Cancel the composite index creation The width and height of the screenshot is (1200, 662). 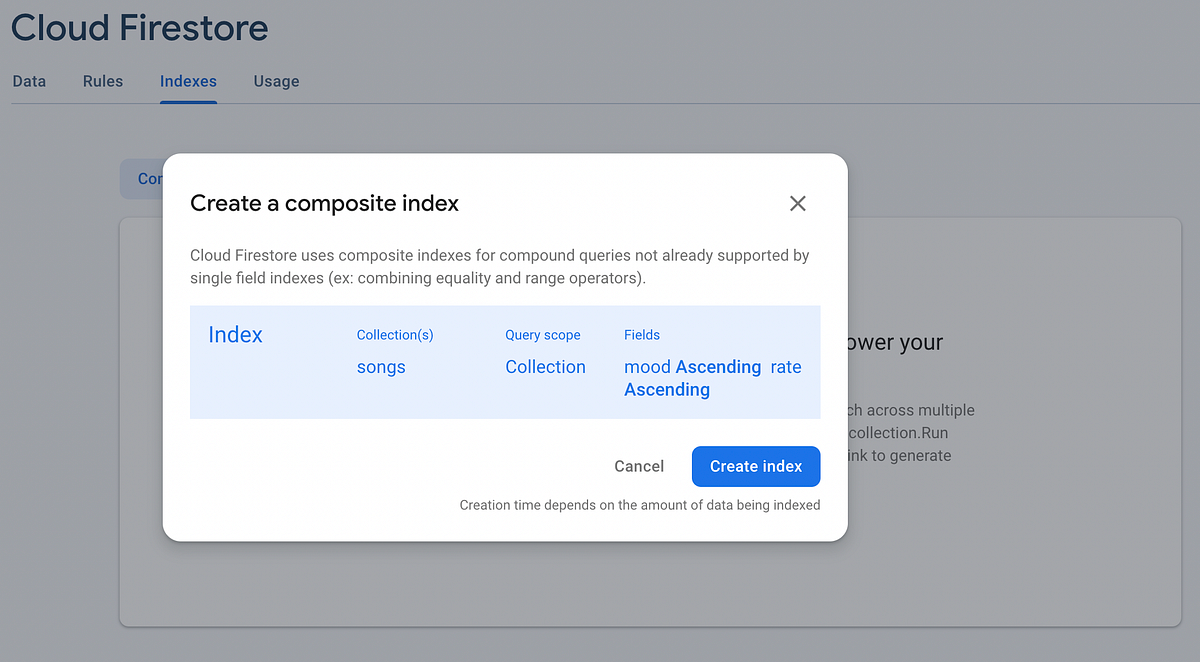click(639, 466)
